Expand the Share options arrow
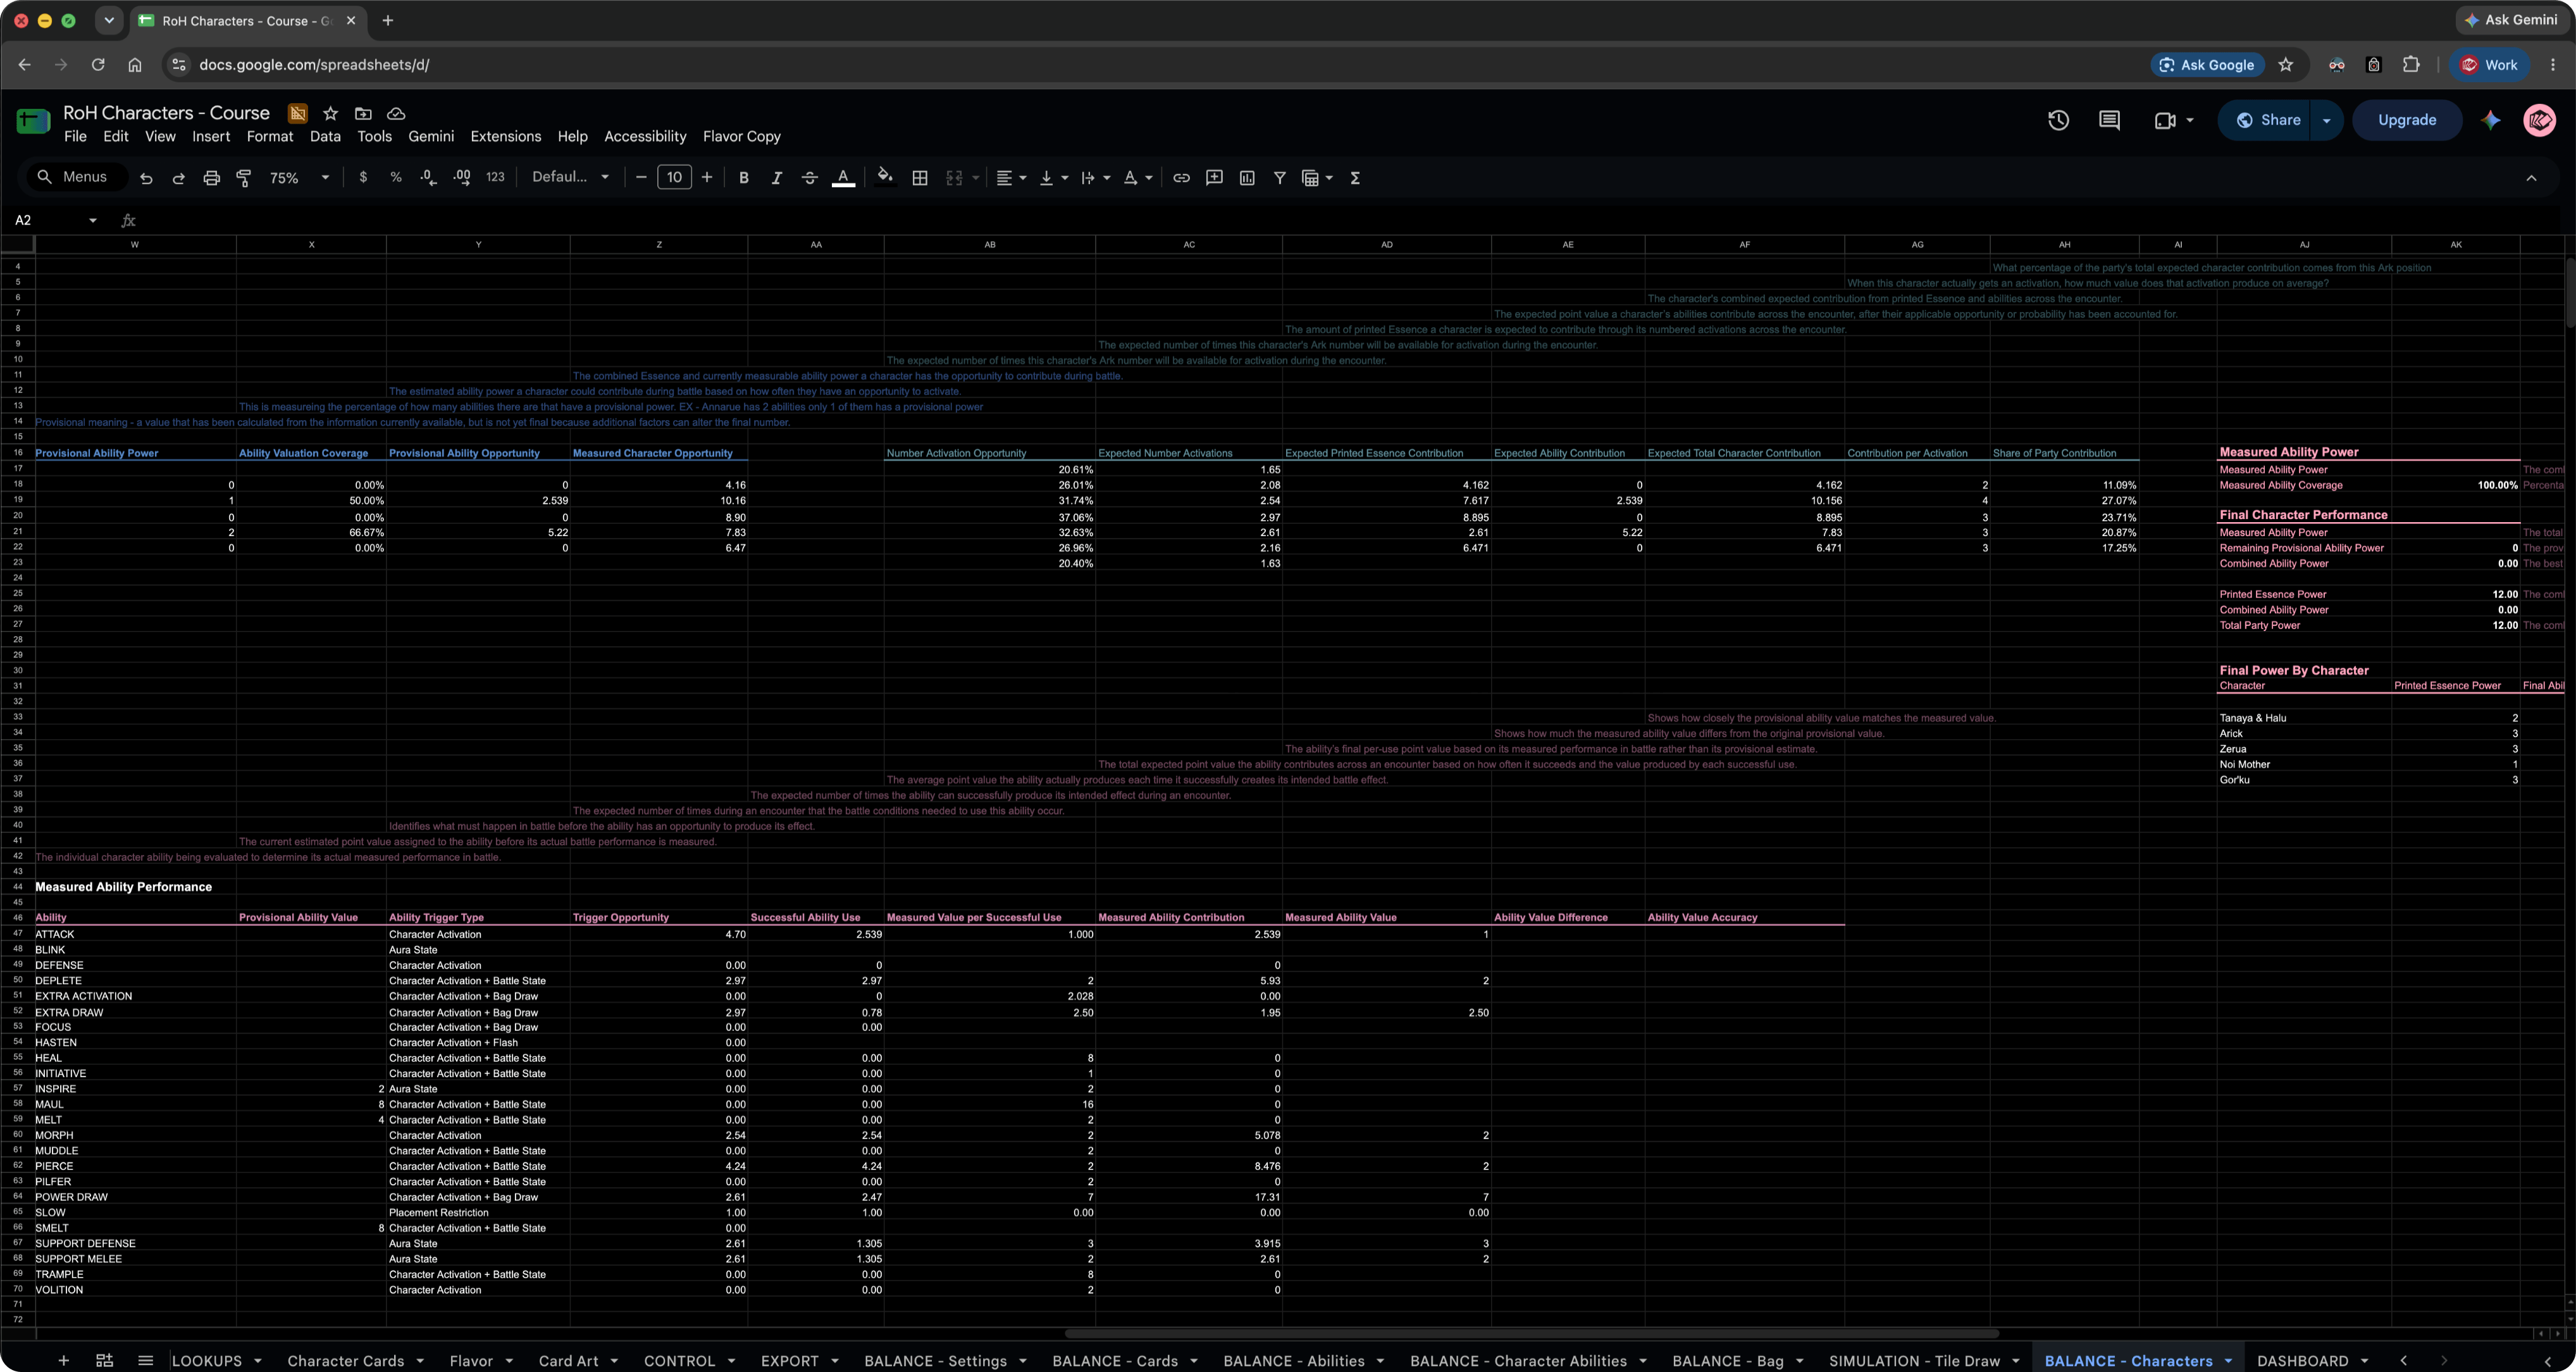 pyautogui.click(x=2327, y=120)
